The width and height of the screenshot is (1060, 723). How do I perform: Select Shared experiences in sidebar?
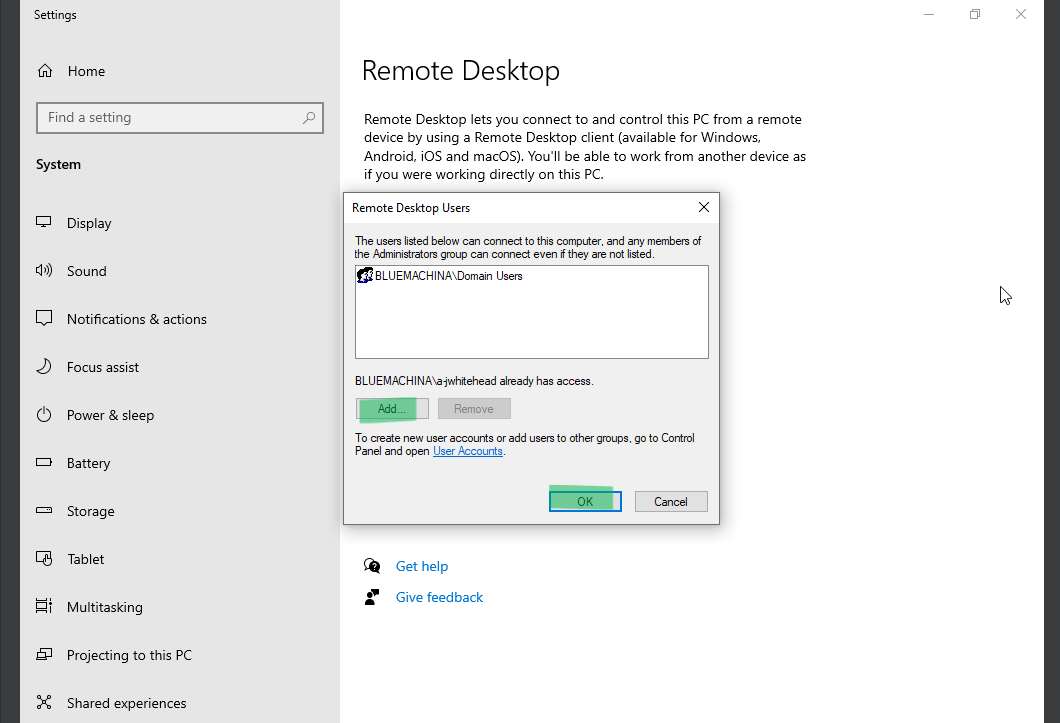[x=126, y=703]
